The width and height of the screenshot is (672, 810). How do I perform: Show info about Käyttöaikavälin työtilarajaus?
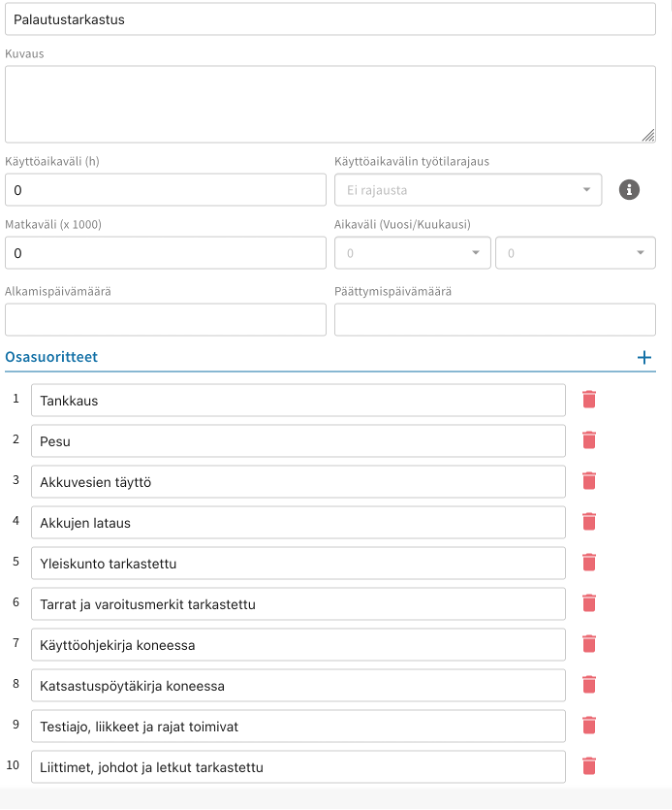629,189
